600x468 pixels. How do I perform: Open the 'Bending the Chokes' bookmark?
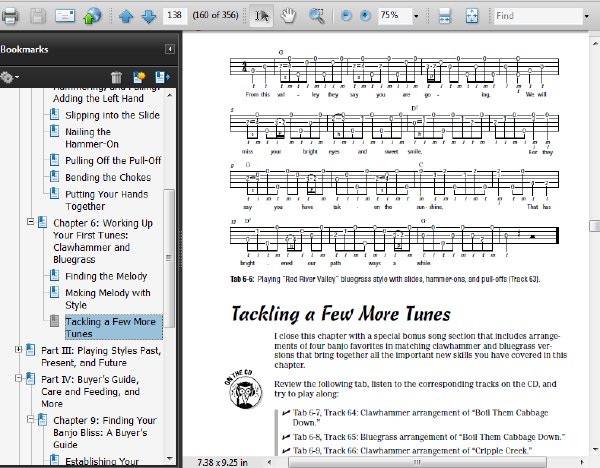[108, 178]
